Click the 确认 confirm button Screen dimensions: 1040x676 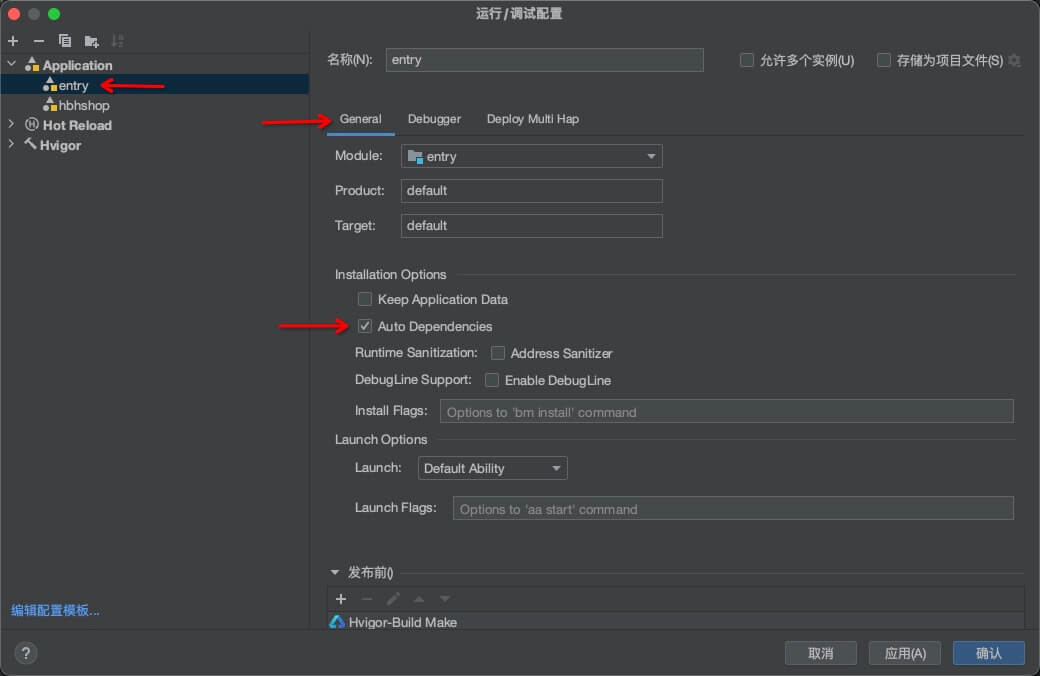coord(988,653)
